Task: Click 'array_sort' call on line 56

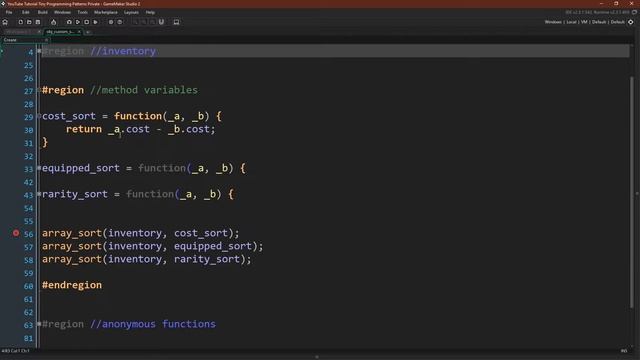Action: 72,233
